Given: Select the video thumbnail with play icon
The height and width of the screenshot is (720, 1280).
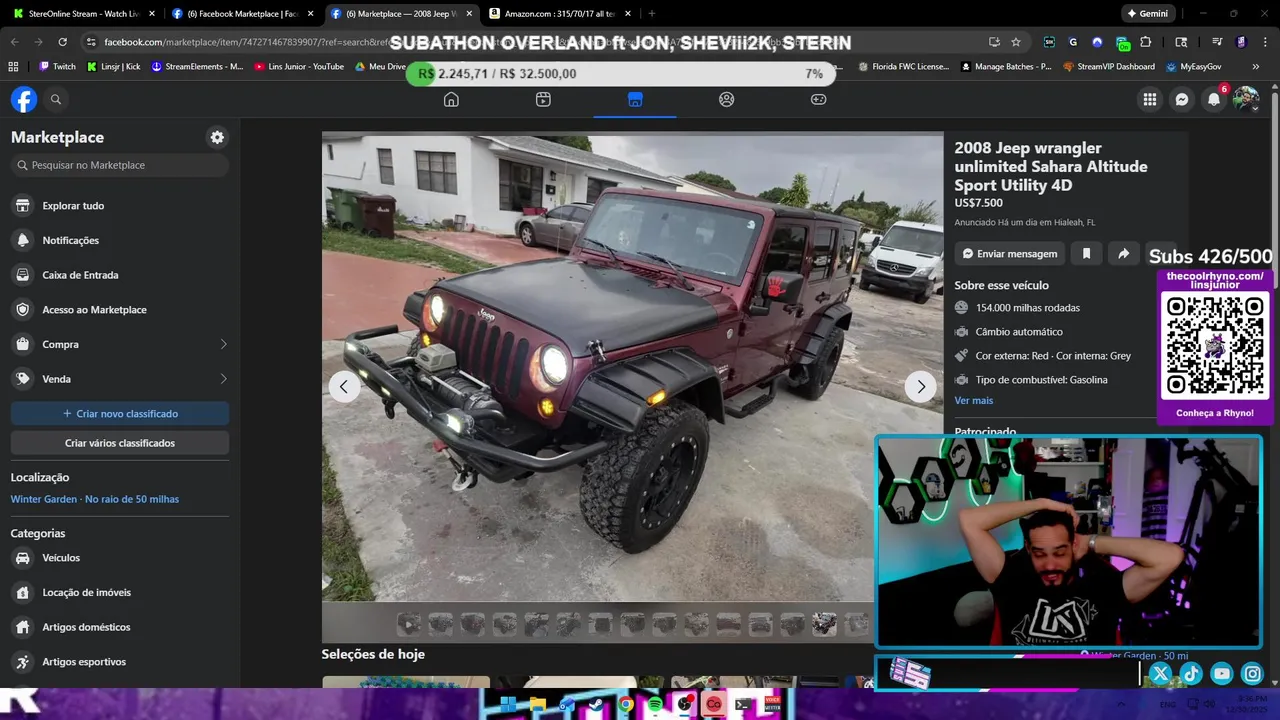Looking at the screenshot, I should (409, 625).
